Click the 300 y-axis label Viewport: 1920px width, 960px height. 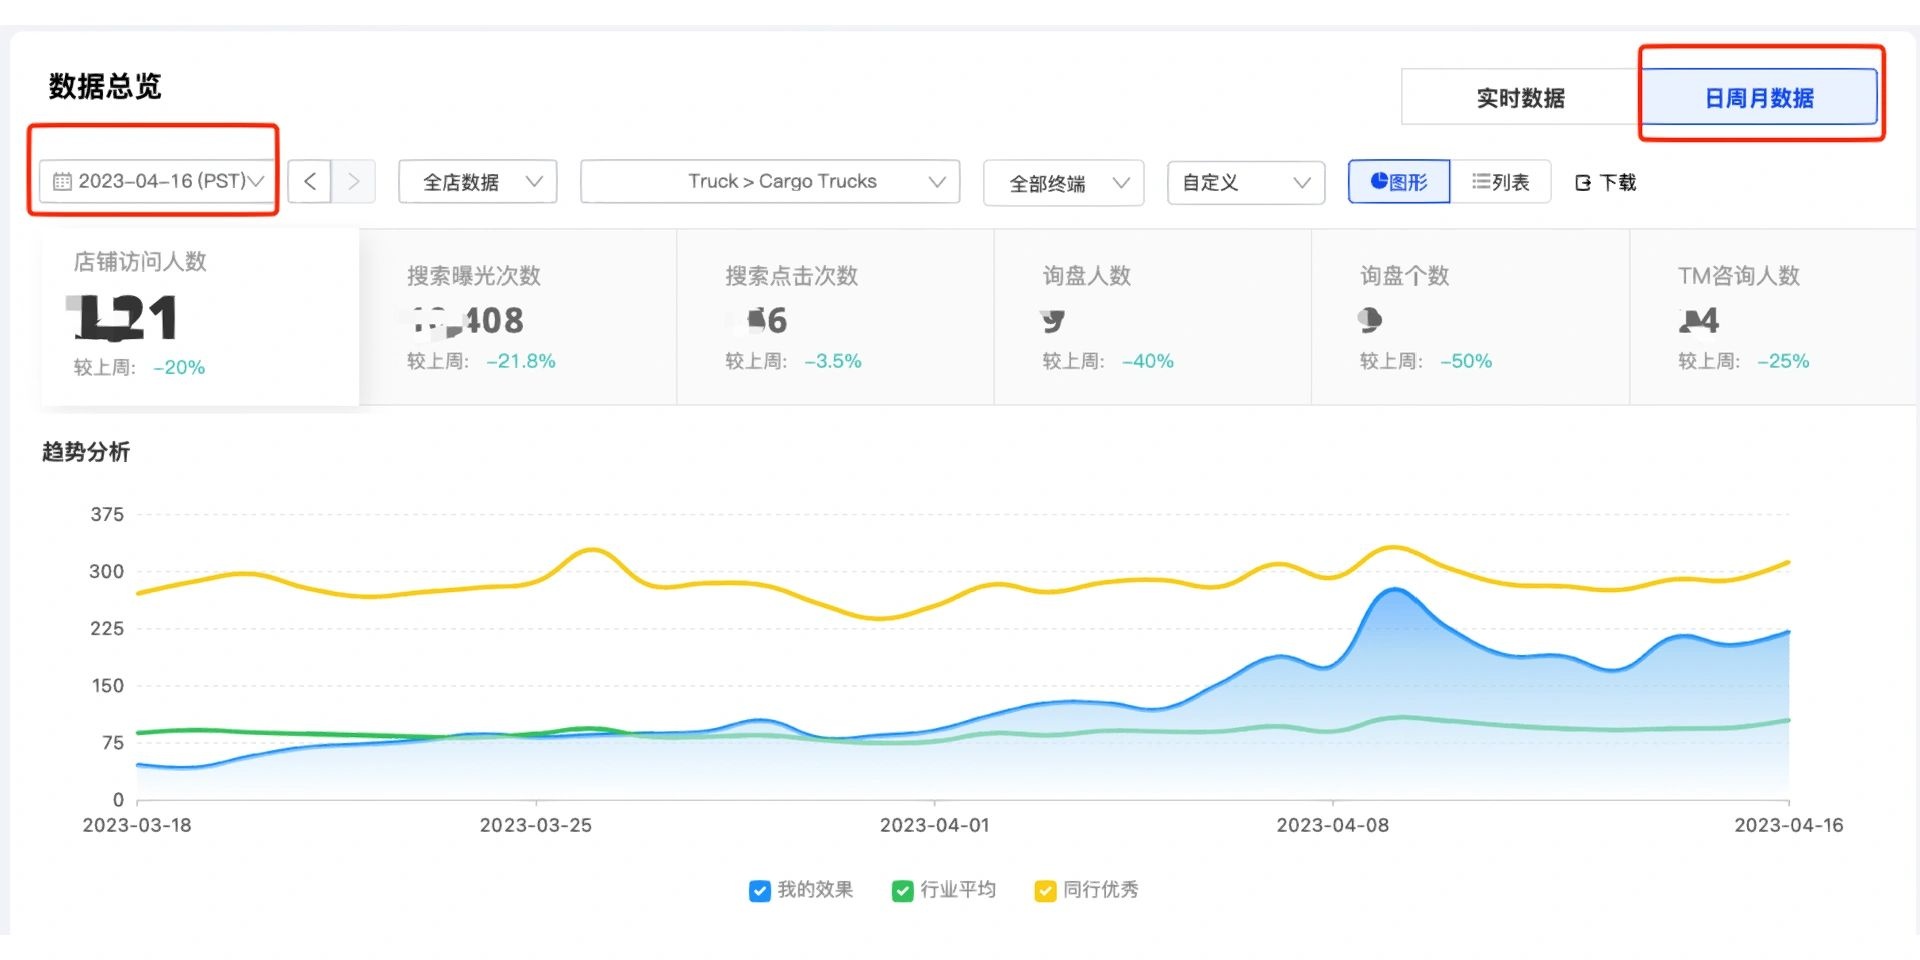click(107, 571)
